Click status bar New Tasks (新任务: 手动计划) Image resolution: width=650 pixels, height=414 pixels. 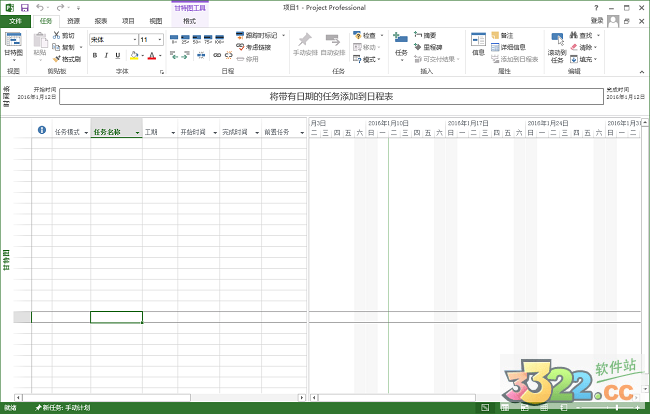pyautogui.click(x=63, y=408)
